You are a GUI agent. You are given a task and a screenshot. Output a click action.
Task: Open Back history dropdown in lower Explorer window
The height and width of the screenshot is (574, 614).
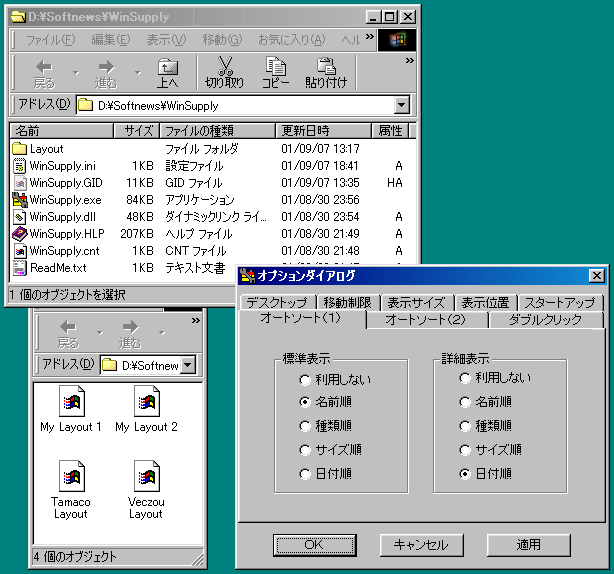point(100,333)
